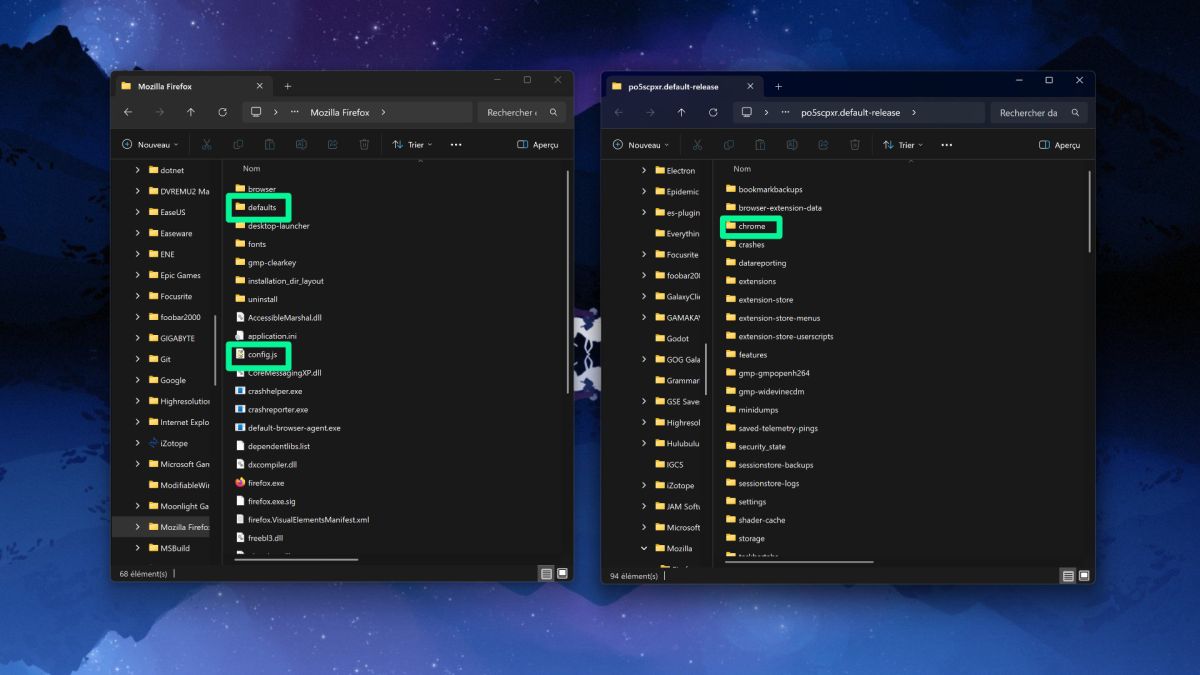Click Back arrow in Mozilla Firefox window
The height and width of the screenshot is (675, 1200).
coord(128,113)
